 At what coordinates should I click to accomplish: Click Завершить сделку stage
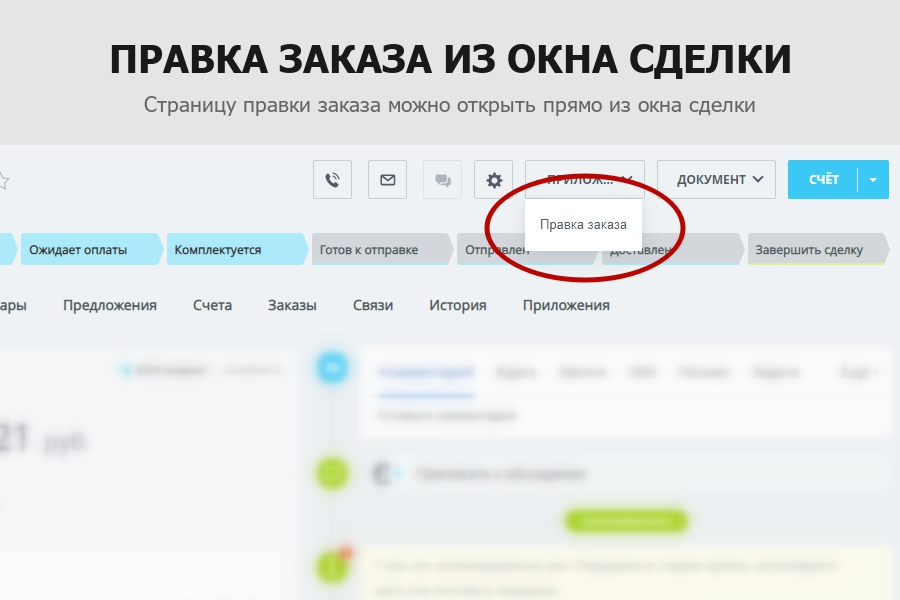(809, 249)
